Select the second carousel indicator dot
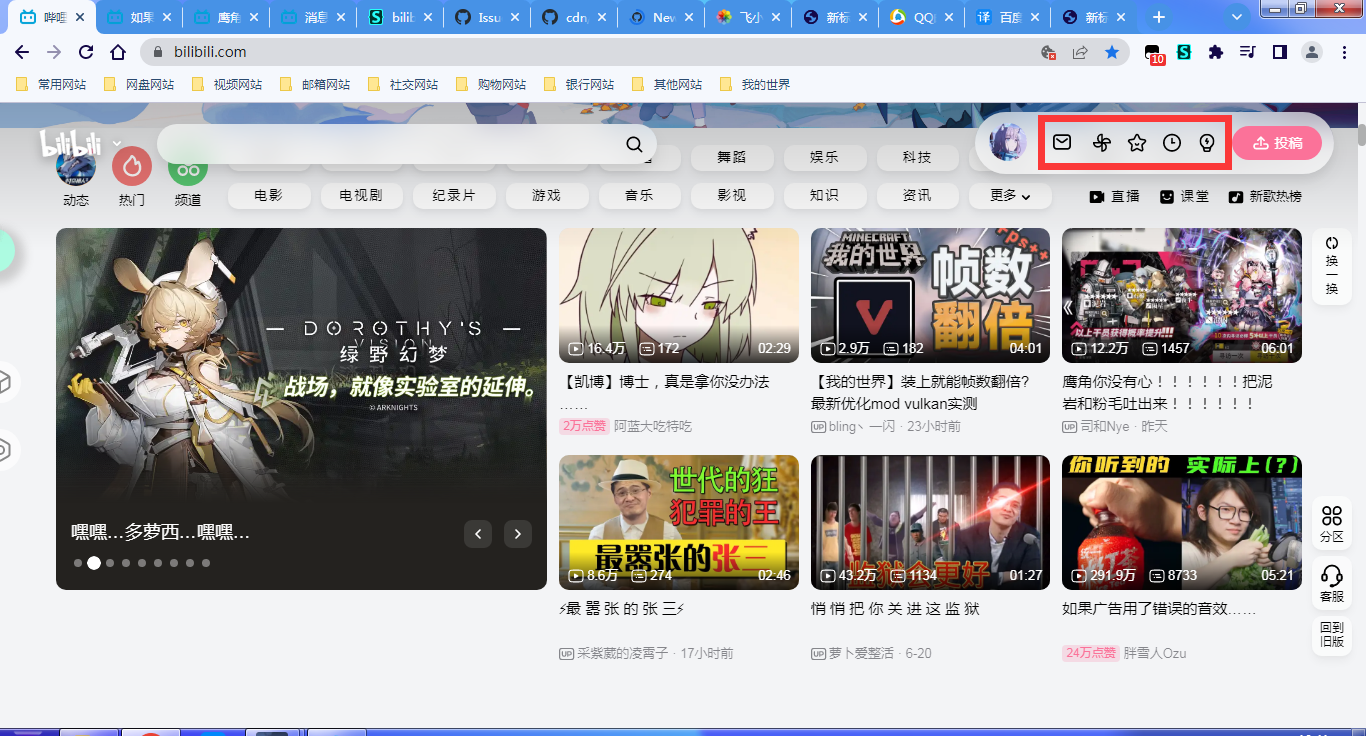 coord(94,563)
